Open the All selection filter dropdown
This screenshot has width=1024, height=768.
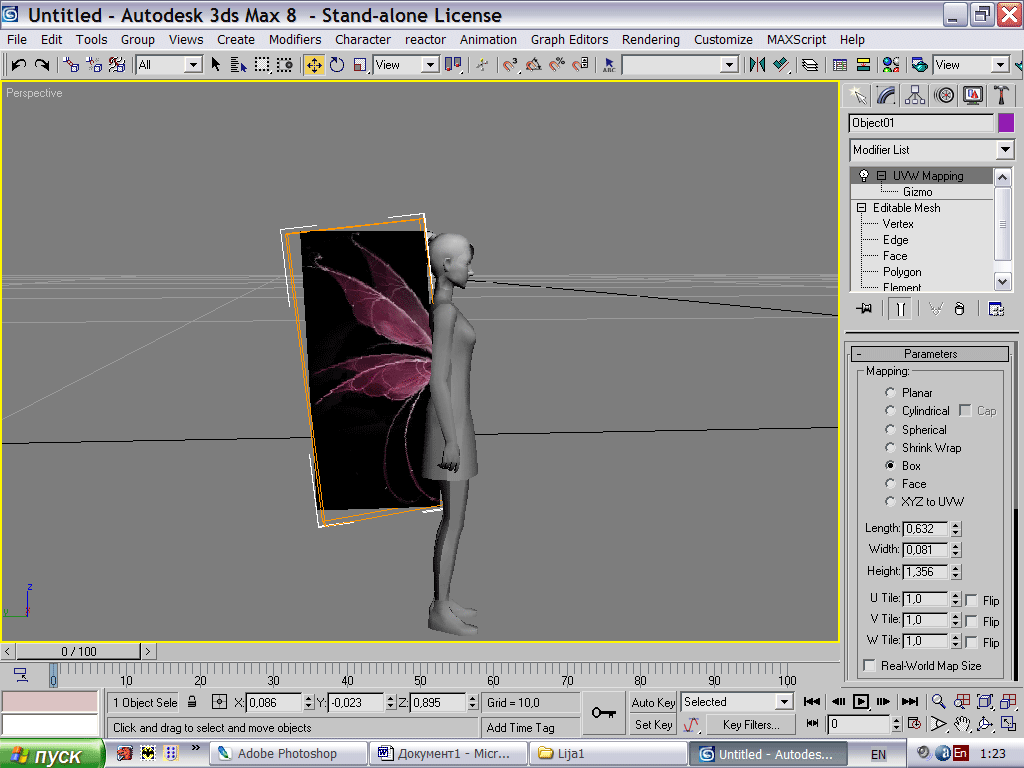click(193, 65)
